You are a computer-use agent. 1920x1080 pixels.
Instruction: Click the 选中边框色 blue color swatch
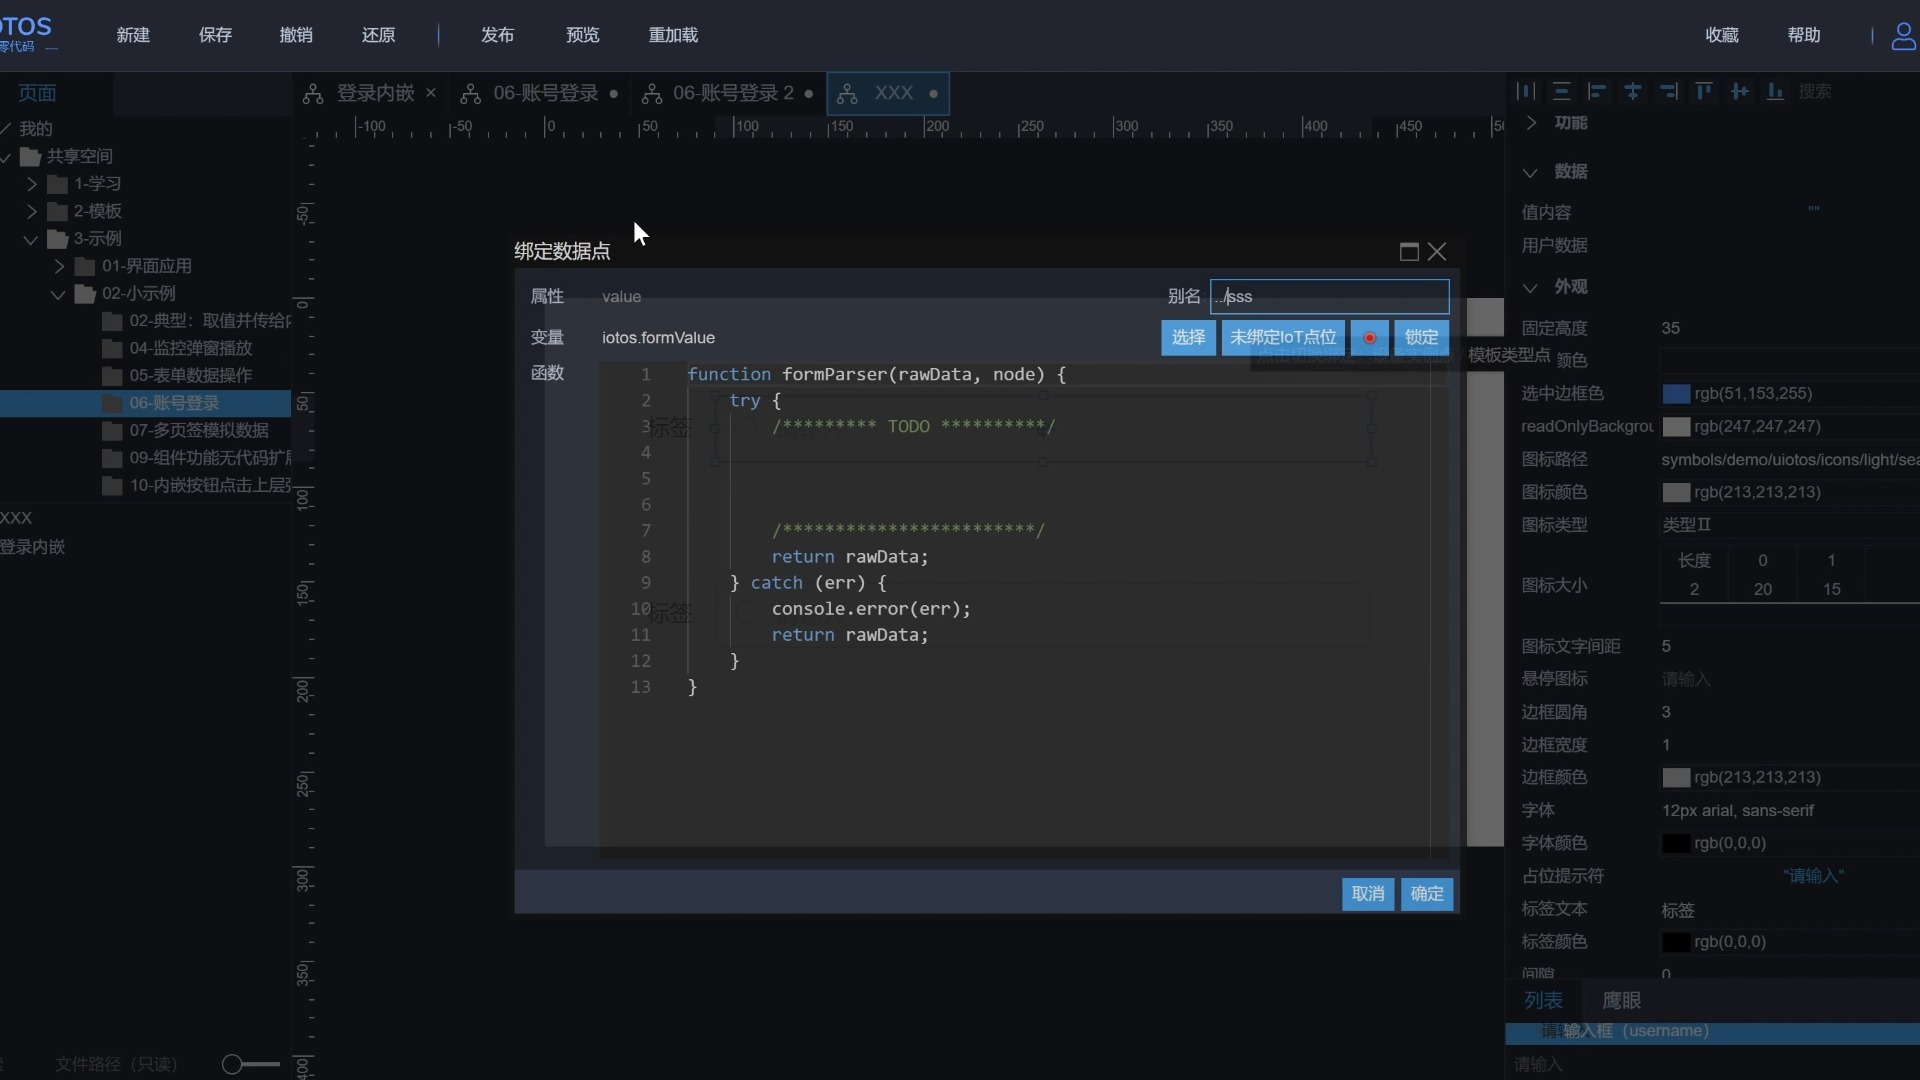[1676, 394]
